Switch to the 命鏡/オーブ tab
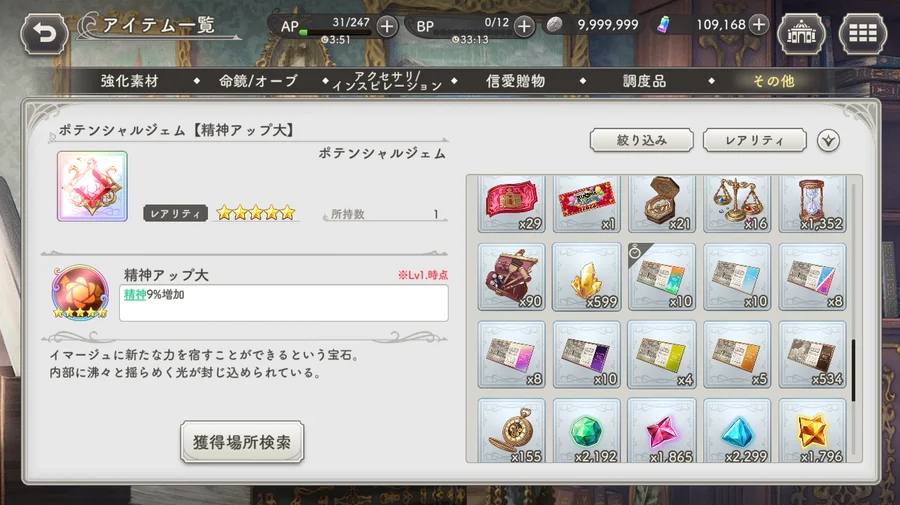900x505 pixels. click(258, 81)
